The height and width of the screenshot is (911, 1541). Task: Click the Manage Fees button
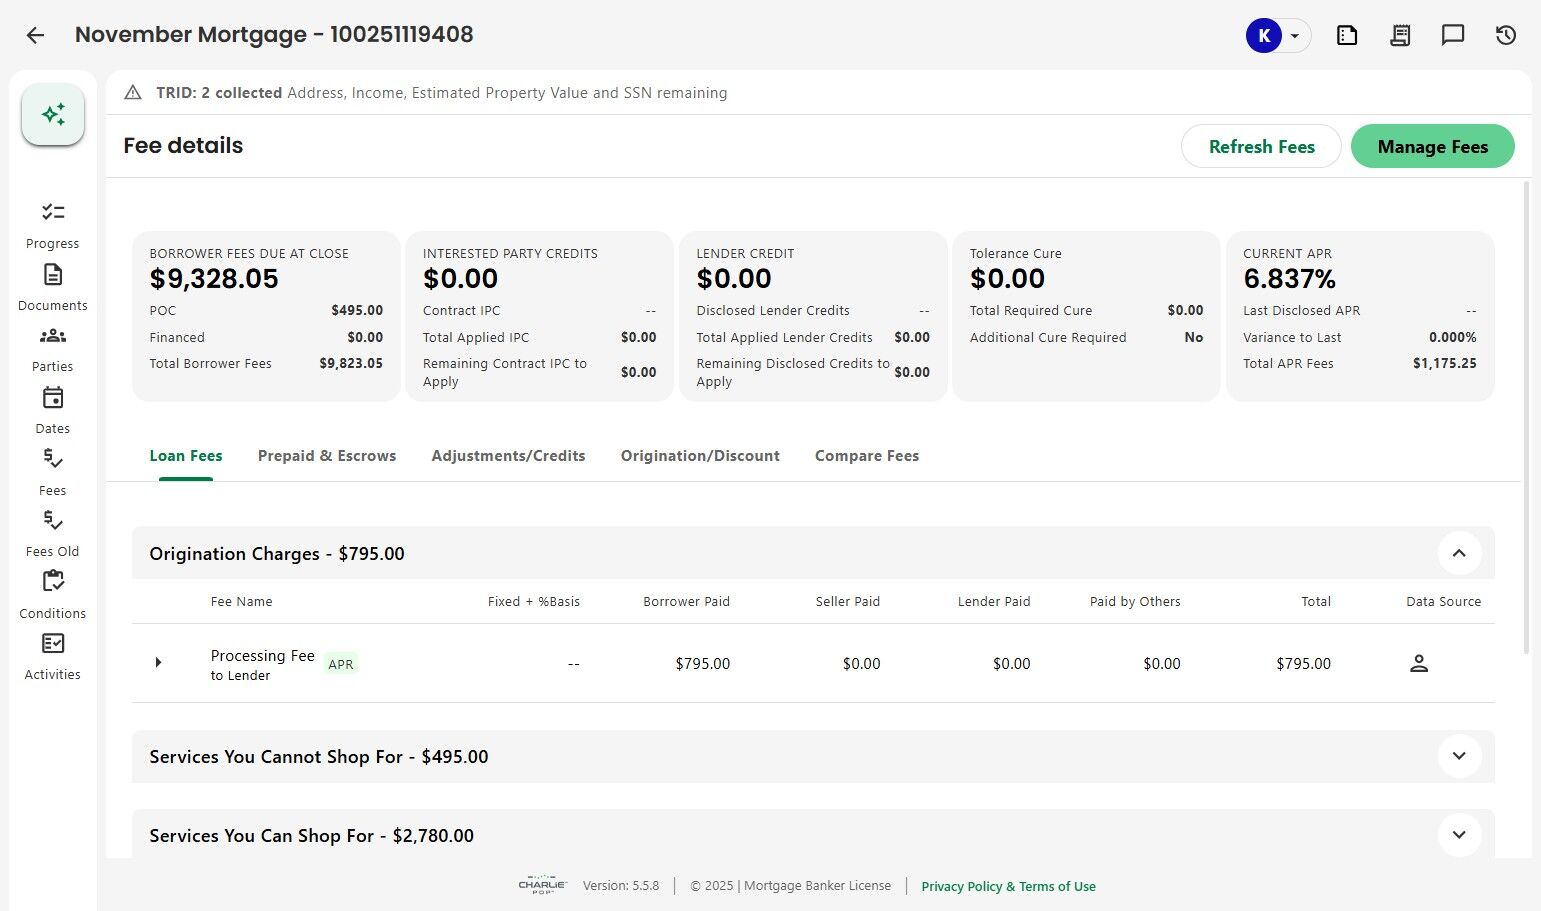(x=1432, y=147)
